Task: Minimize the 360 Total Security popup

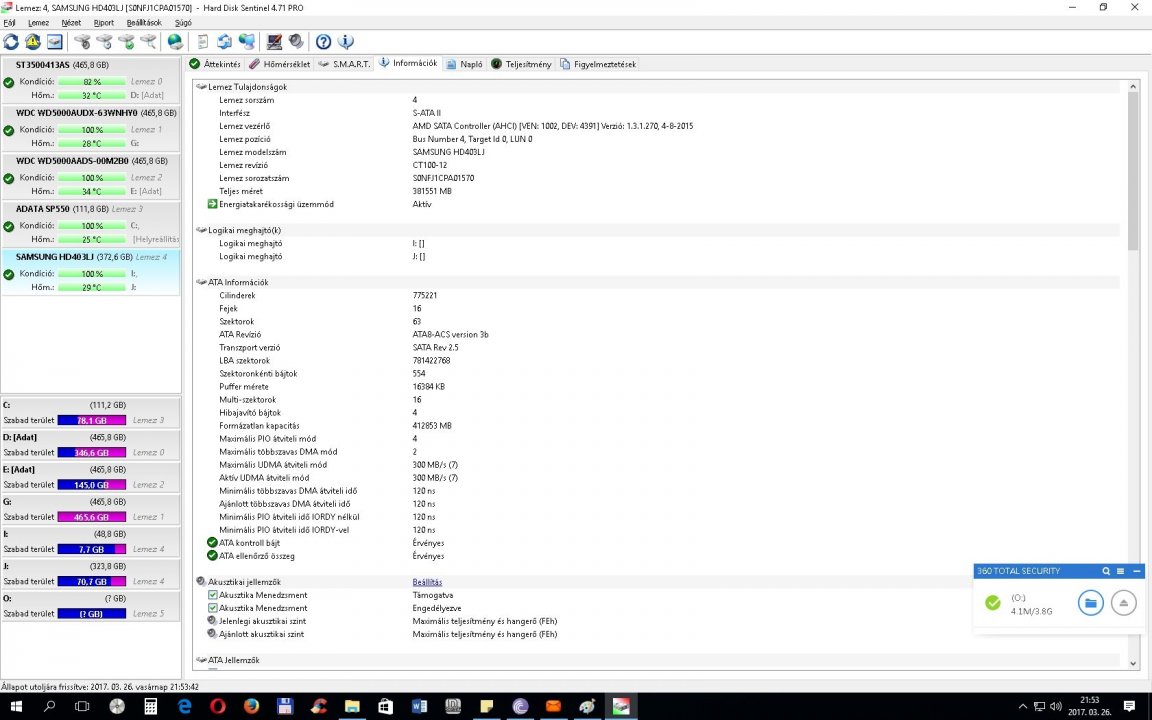Action: point(1137,571)
